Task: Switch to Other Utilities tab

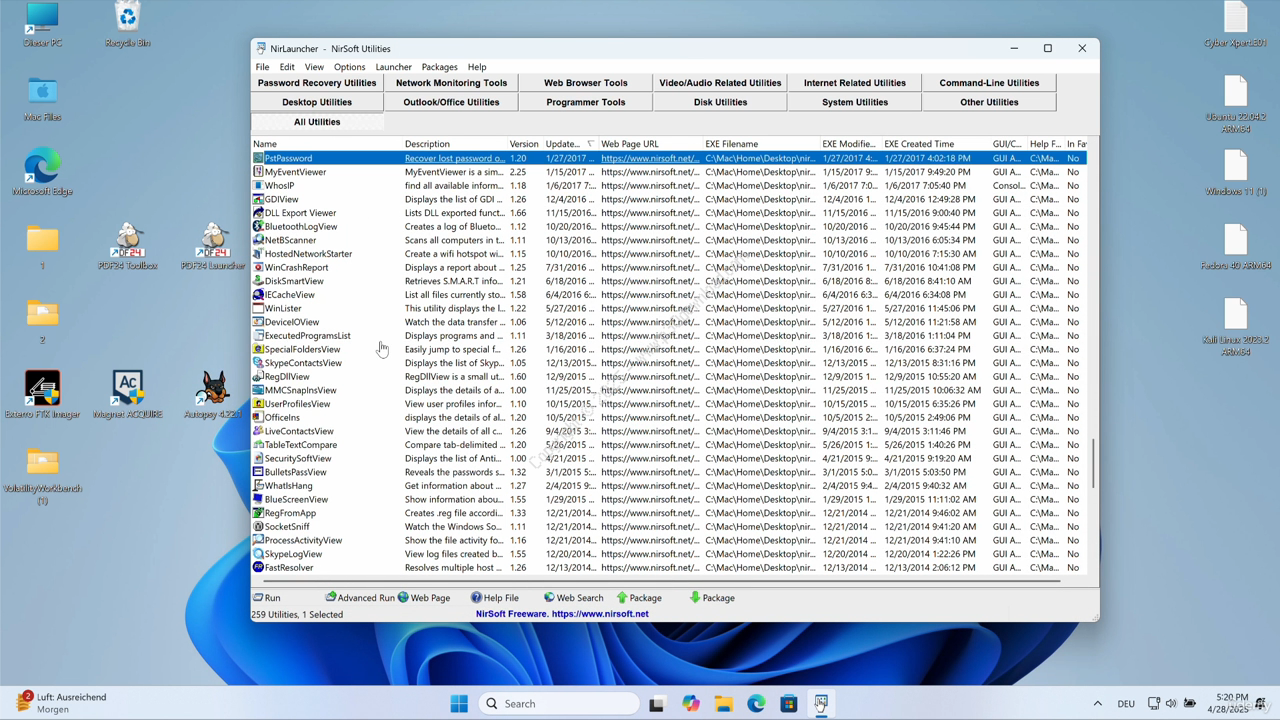Action: pyautogui.click(x=989, y=102)
